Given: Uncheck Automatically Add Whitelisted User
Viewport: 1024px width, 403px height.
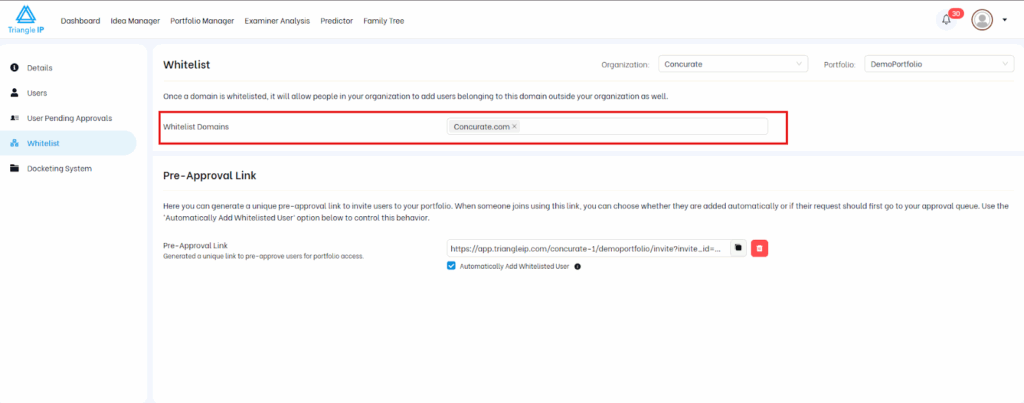Looking at the screenshot, I should click(452, 266).
